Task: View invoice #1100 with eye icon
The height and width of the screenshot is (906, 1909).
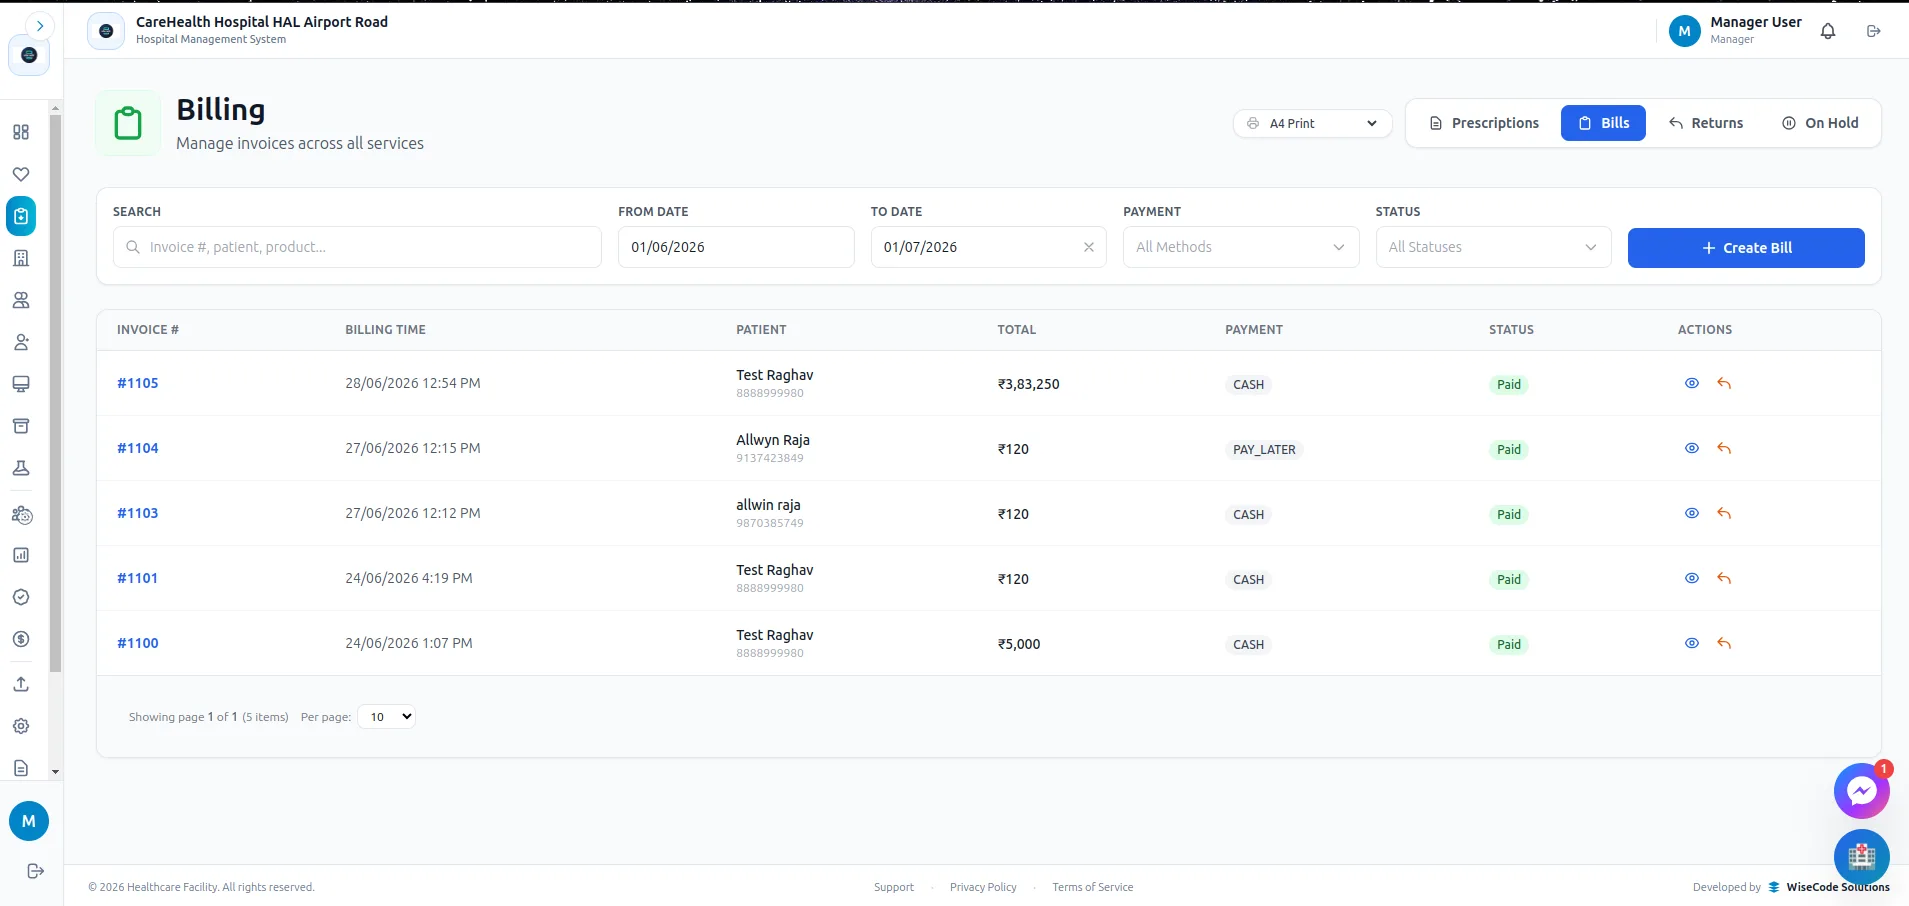Action: tap(1692, 643)
